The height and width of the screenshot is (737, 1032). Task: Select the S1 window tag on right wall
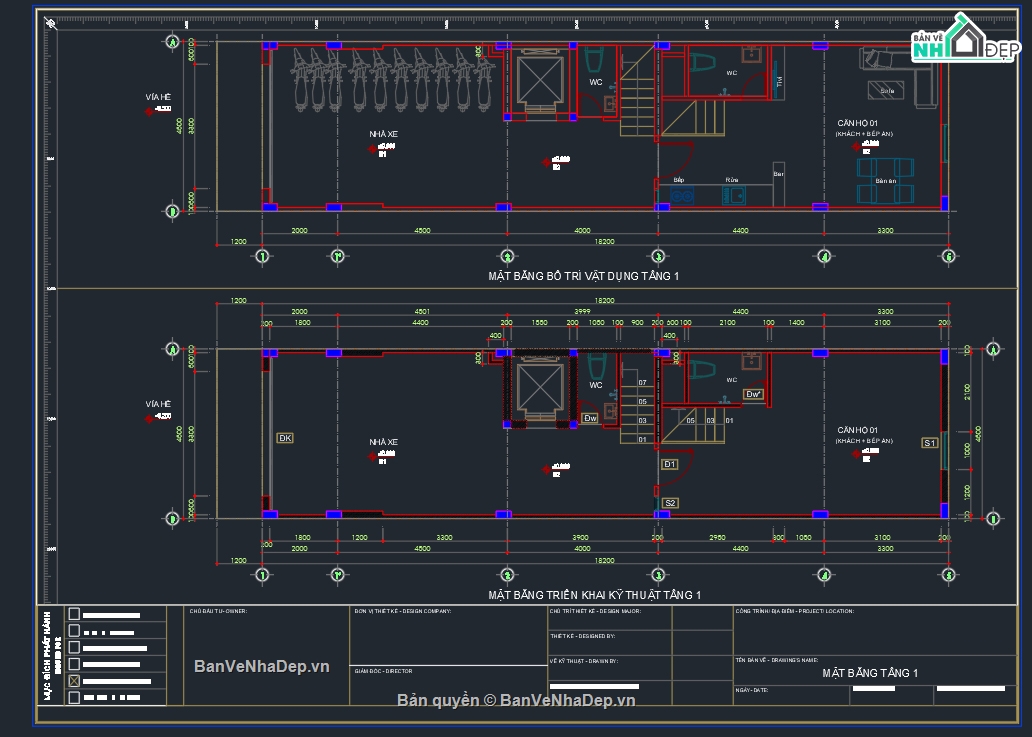(929, 442)
